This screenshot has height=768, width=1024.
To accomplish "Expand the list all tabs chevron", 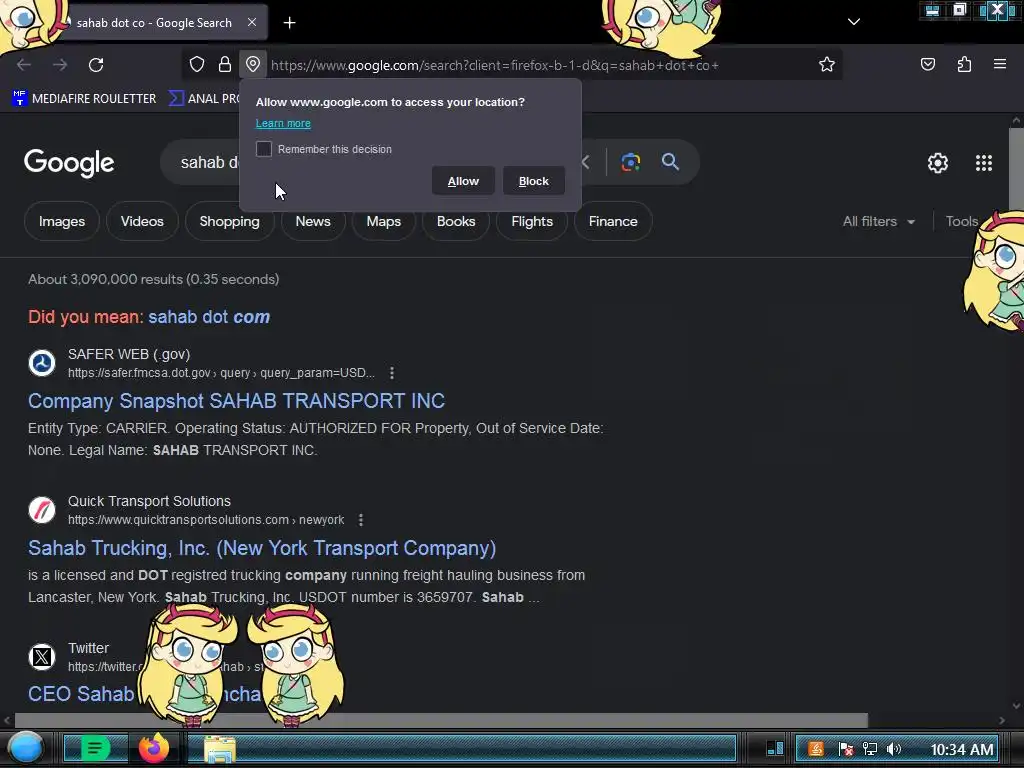I will click(854, 22).
